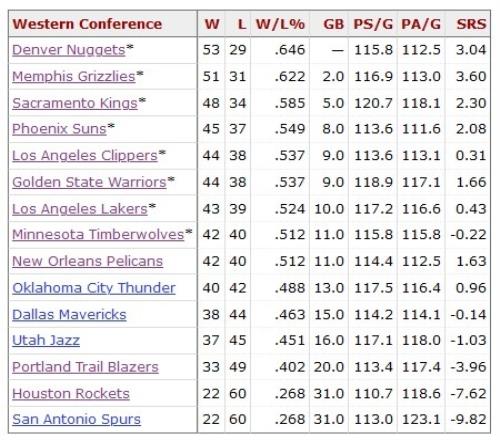Click the GB column header
Image resolution: width=500 pixels, height=440 pixels.
pos(333,24)
